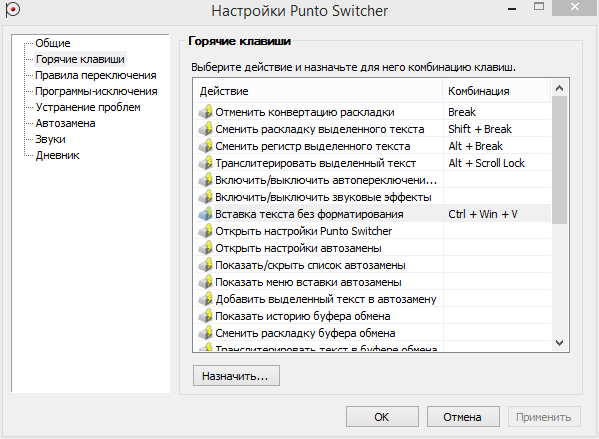Click the Комбинация column header
Screen dimensions: 599x439
[x=497, y=91]
